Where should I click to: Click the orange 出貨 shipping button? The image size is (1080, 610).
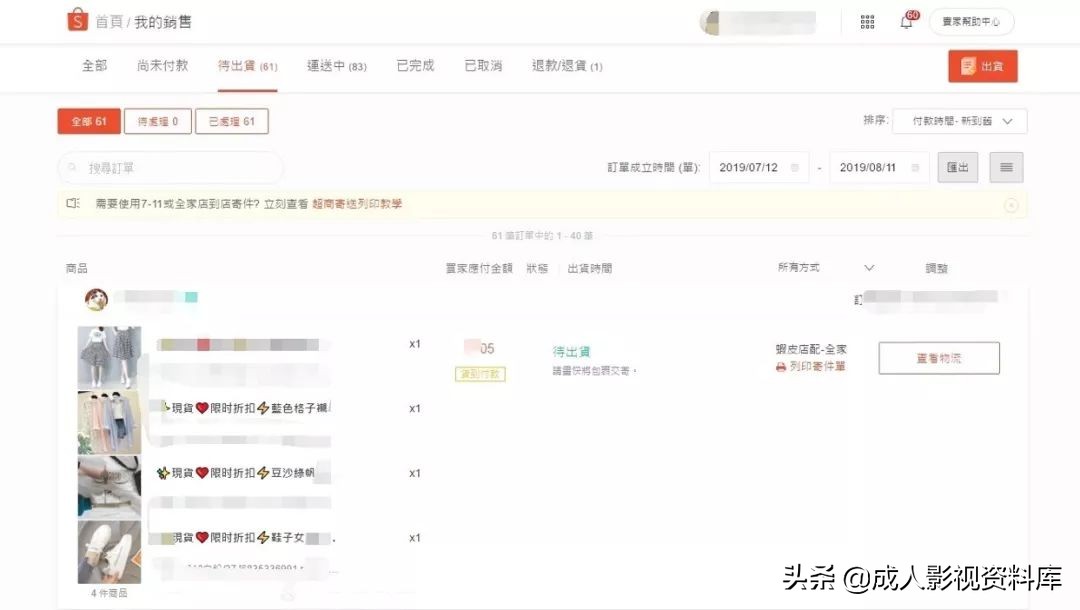[982, 64]
